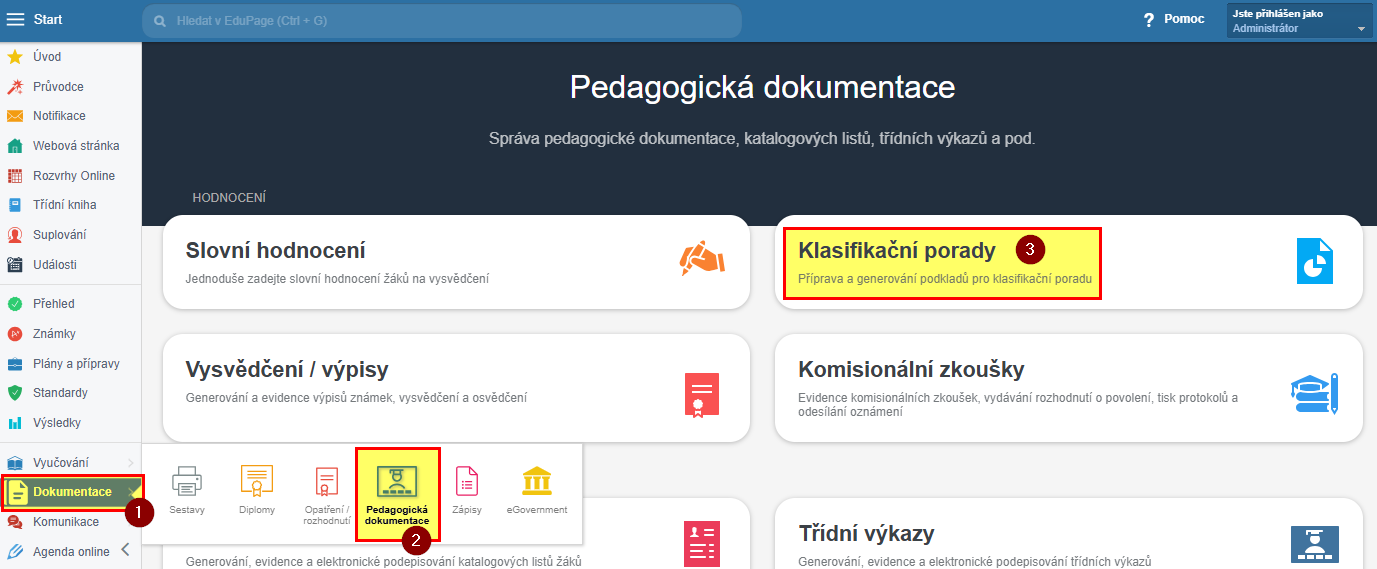Focus the Hledat v EduPage search field

click(x=441, y=20)
